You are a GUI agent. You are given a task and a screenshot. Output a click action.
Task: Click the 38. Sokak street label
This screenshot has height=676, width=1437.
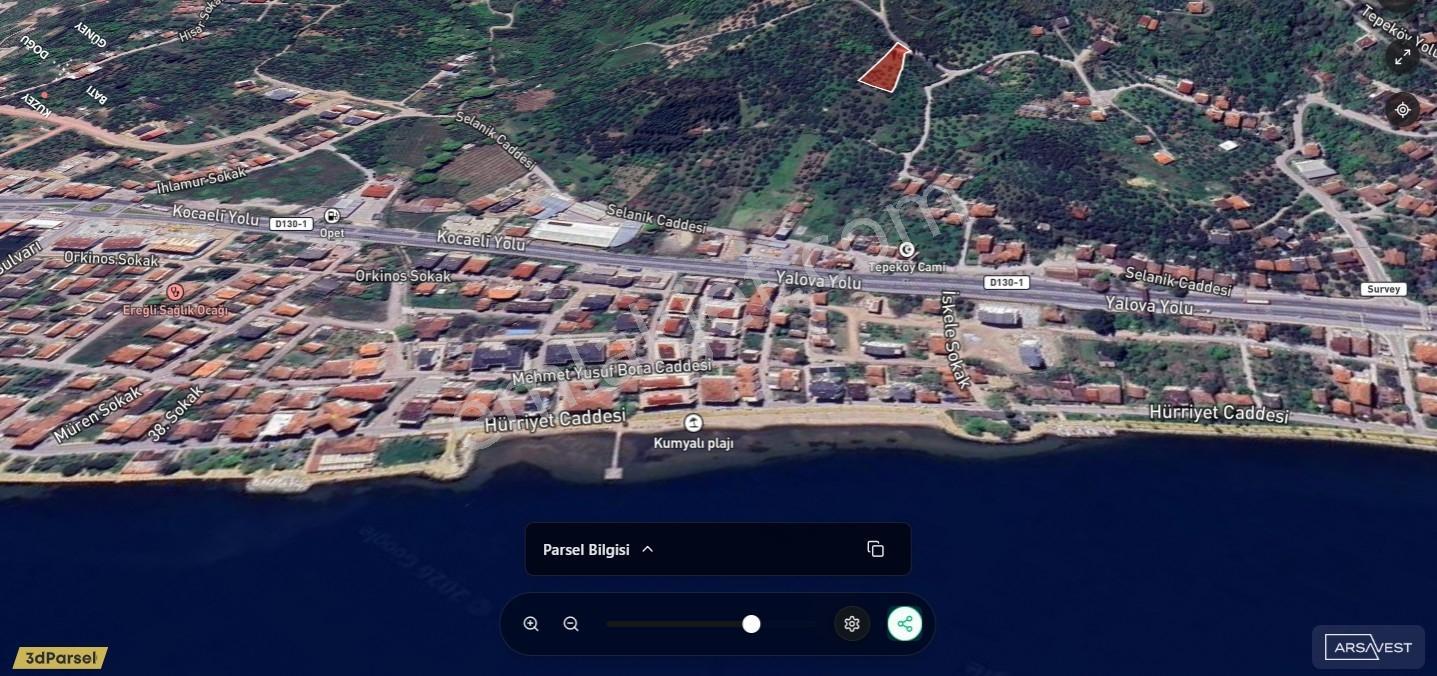tap(176, 415)
